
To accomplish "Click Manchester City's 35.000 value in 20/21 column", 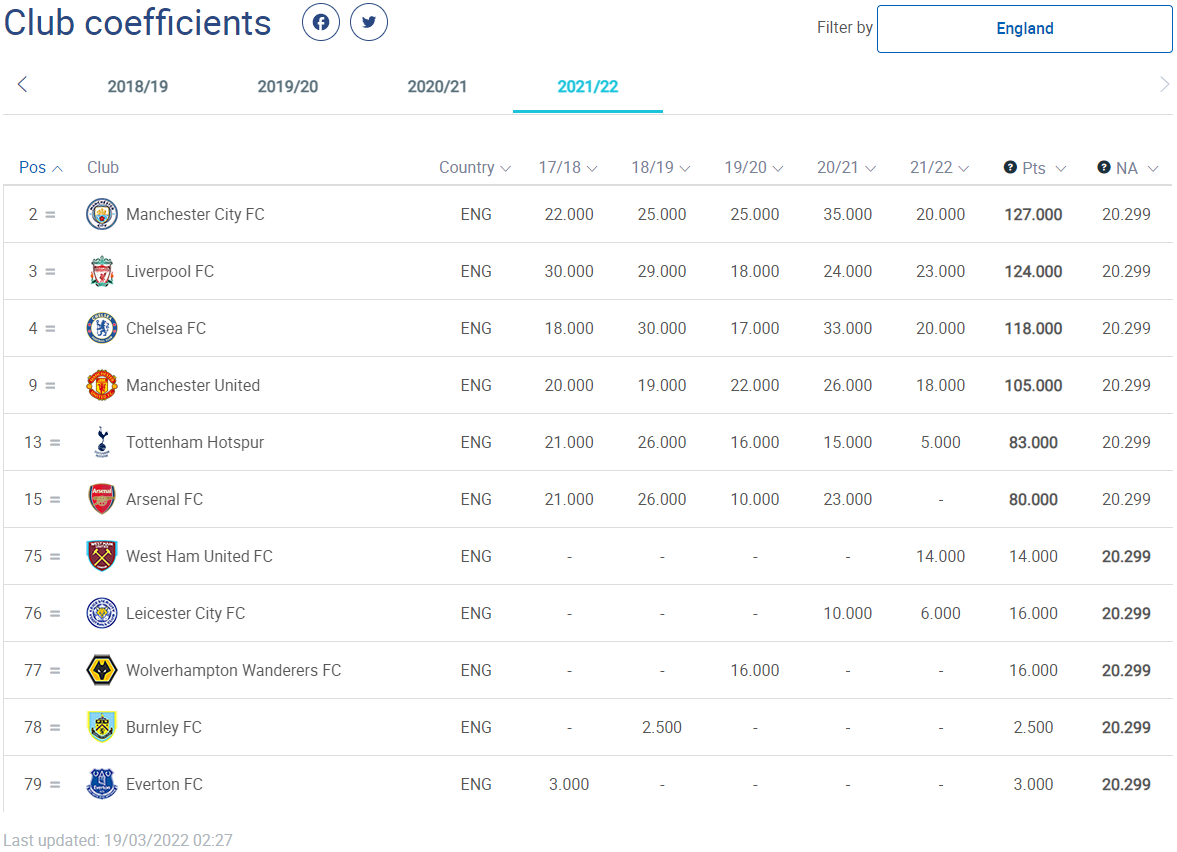I will point(847,214).
